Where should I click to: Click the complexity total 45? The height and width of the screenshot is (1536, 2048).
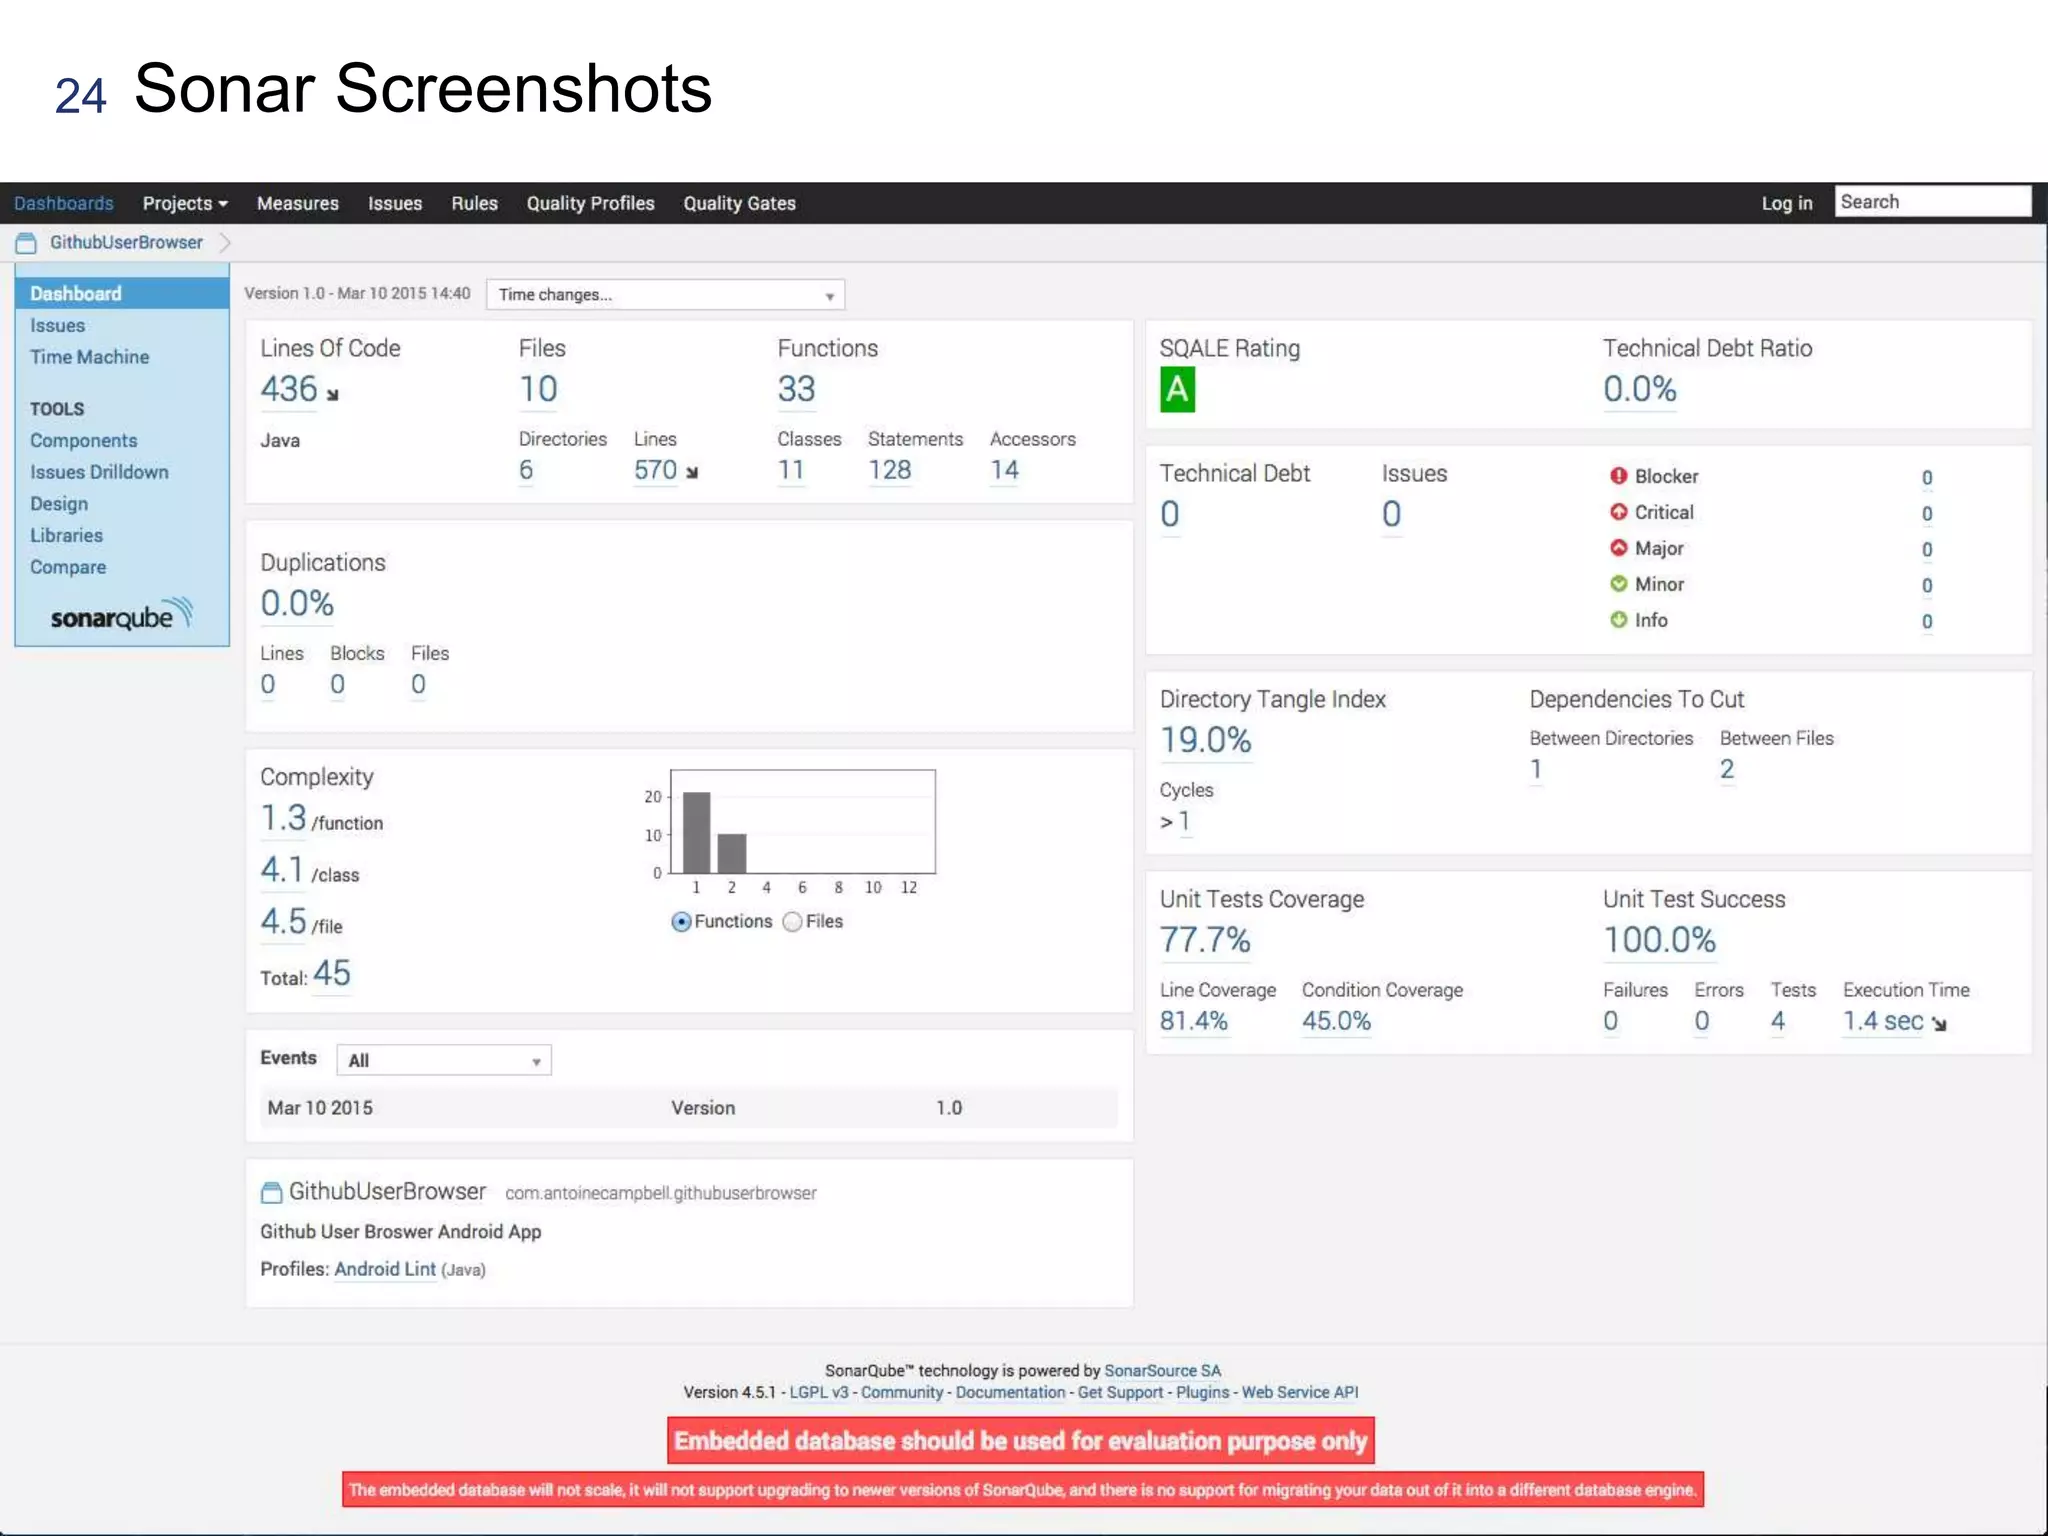click(x=332, y=974)
